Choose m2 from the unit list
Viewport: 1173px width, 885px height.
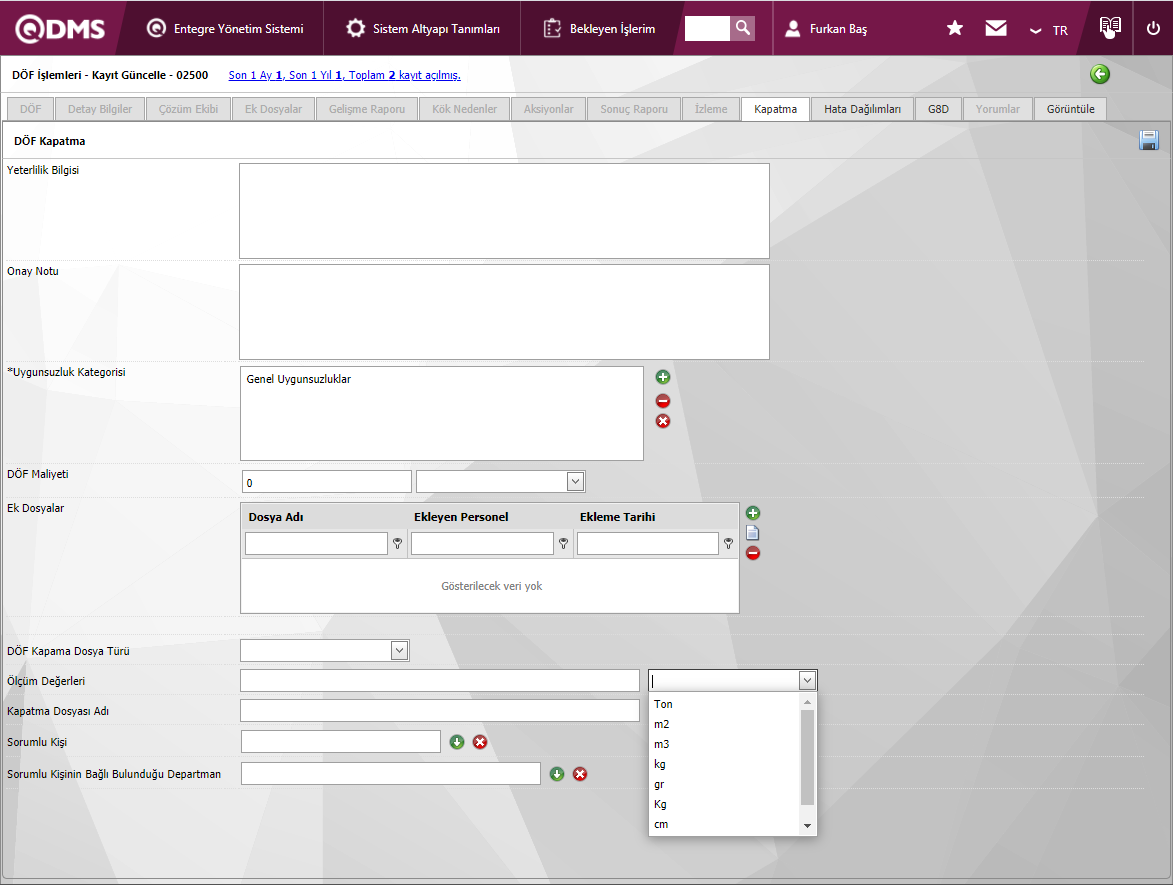coord(724,724)
